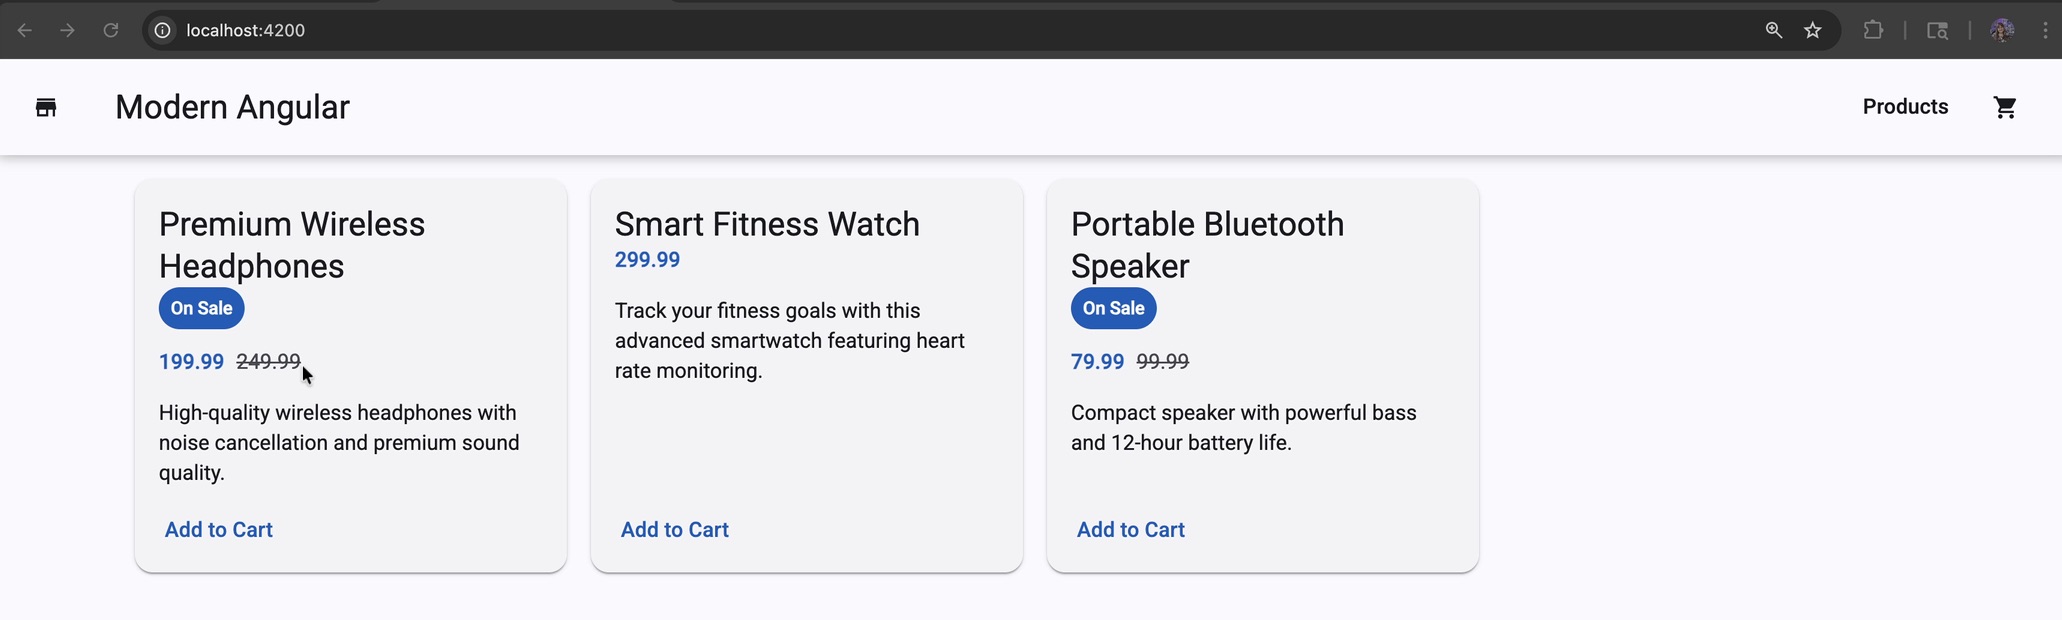Click the storefront icon in the header
The height and width of the screenshot is (620, 2062).
(x=45, y=107)
